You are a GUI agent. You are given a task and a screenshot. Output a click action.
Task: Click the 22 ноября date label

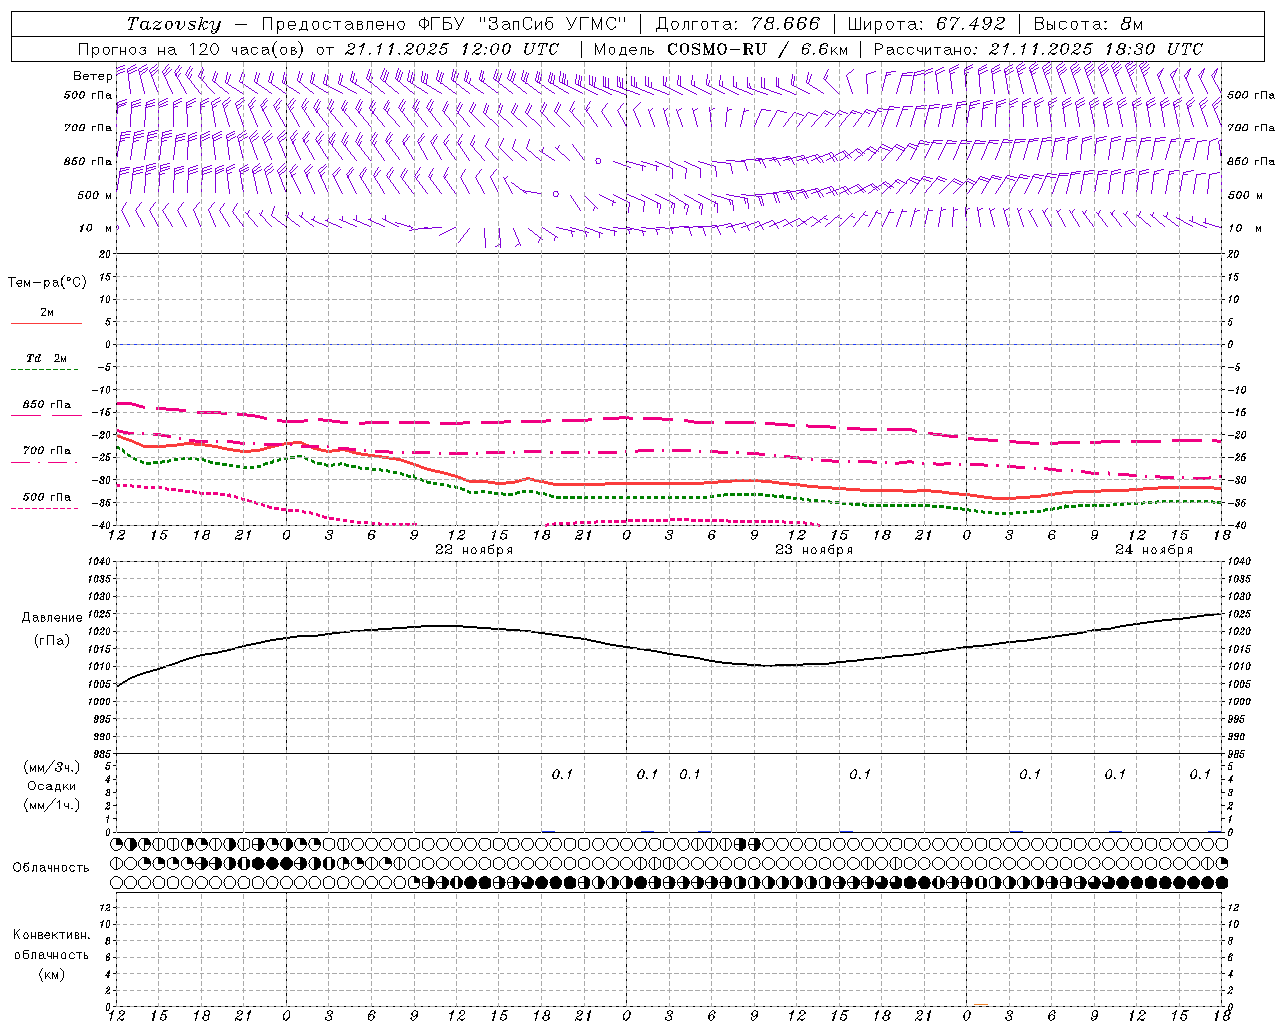474,550
